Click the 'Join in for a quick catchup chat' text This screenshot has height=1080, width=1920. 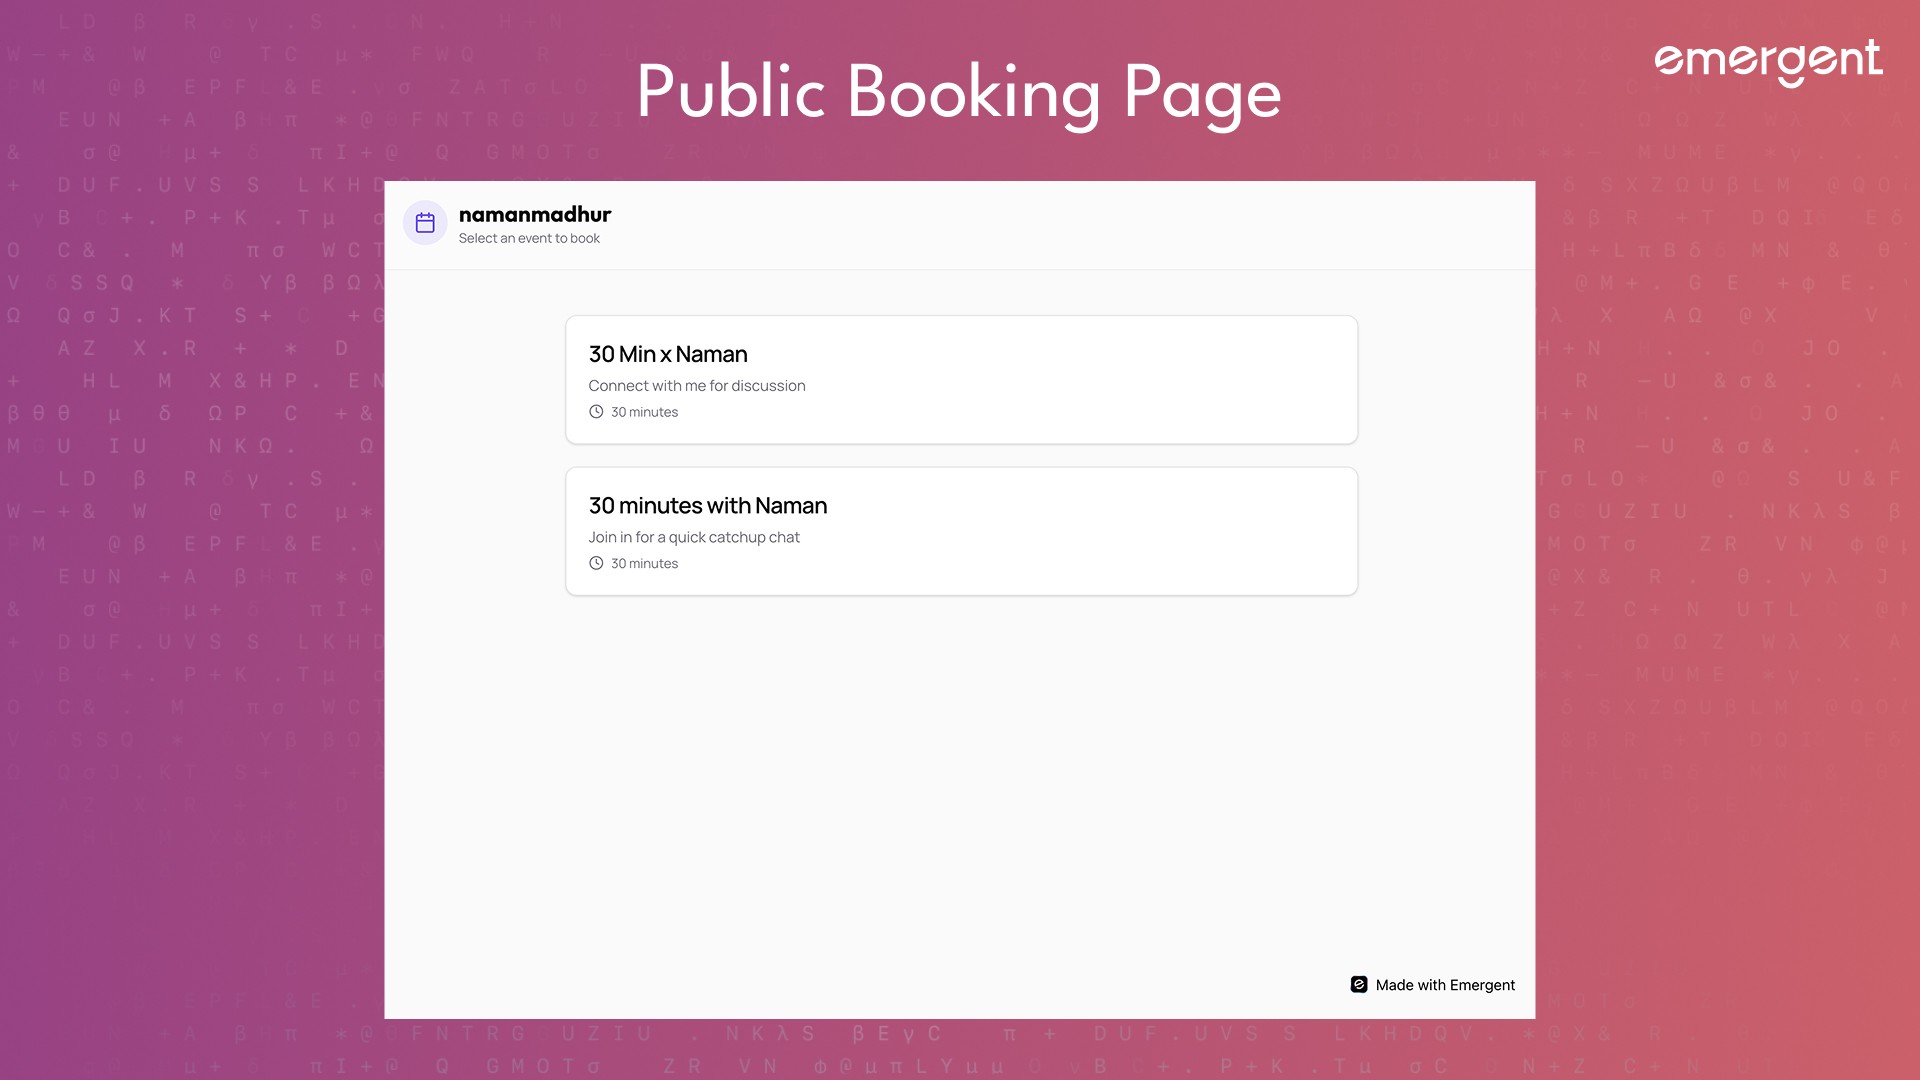pyautogui.click(x=693, y=537)
